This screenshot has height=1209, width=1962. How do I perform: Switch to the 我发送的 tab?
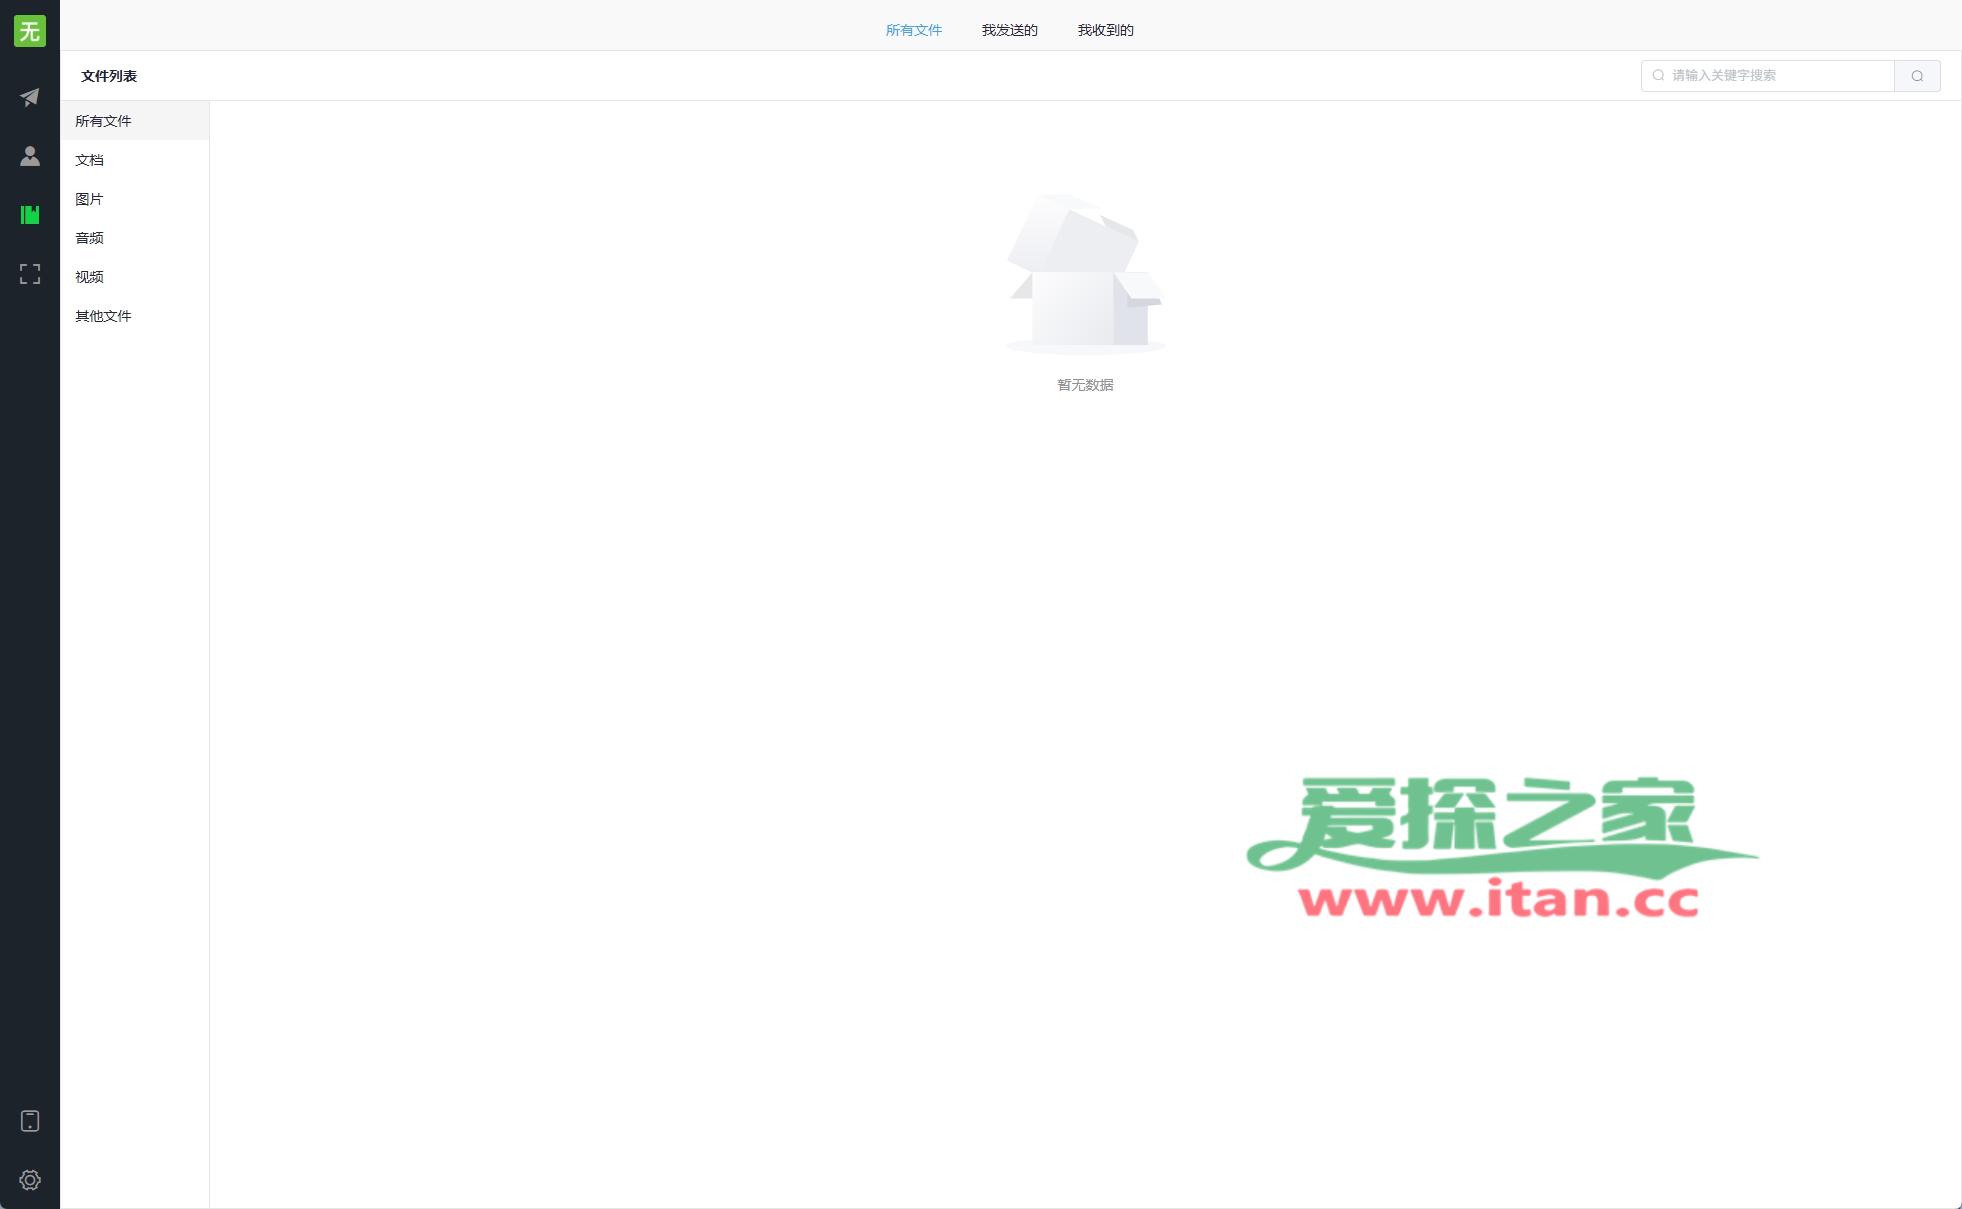[1010, 30]
